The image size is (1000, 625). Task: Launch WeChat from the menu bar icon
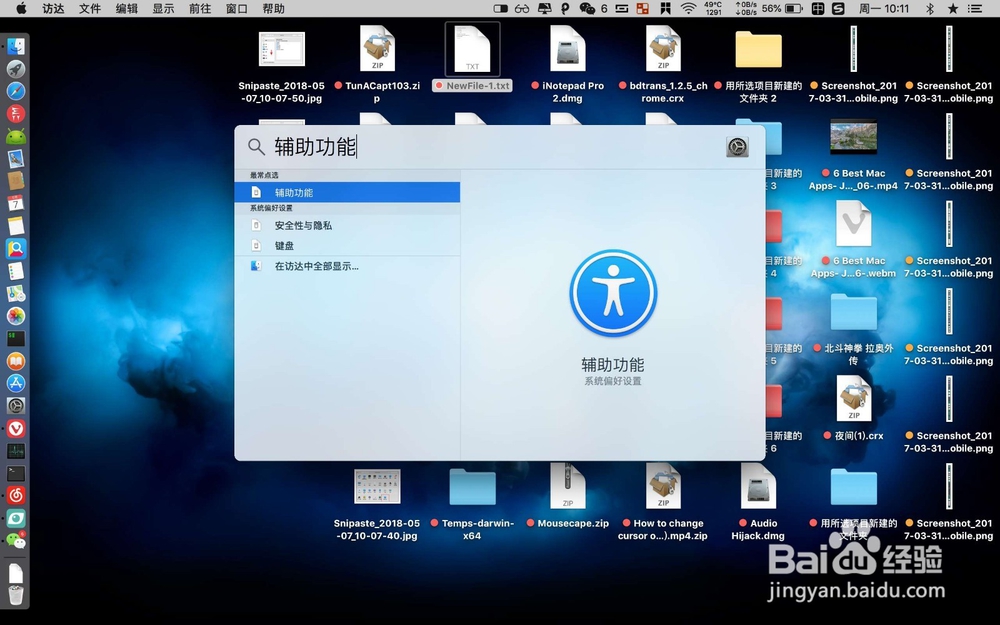tap(586, 8)
